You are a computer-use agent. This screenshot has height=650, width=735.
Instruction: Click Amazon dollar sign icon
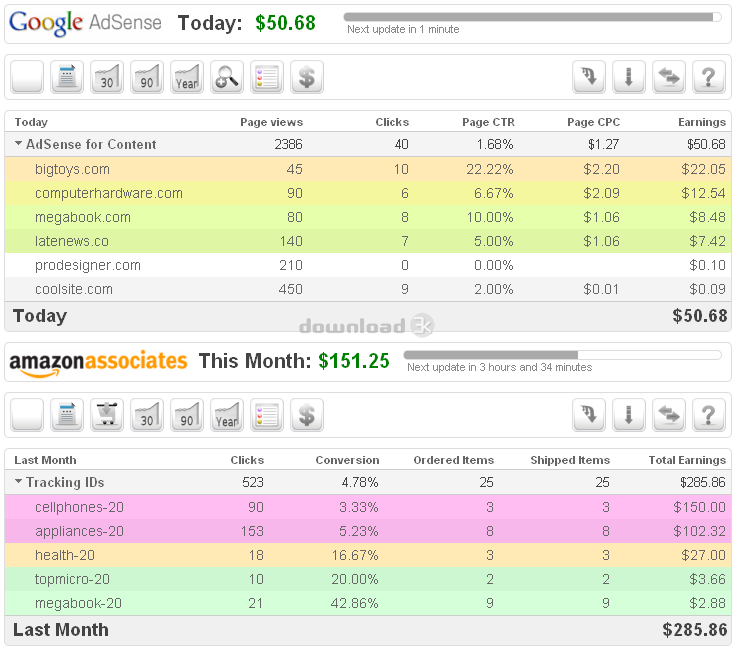click(x=307, y=415)
